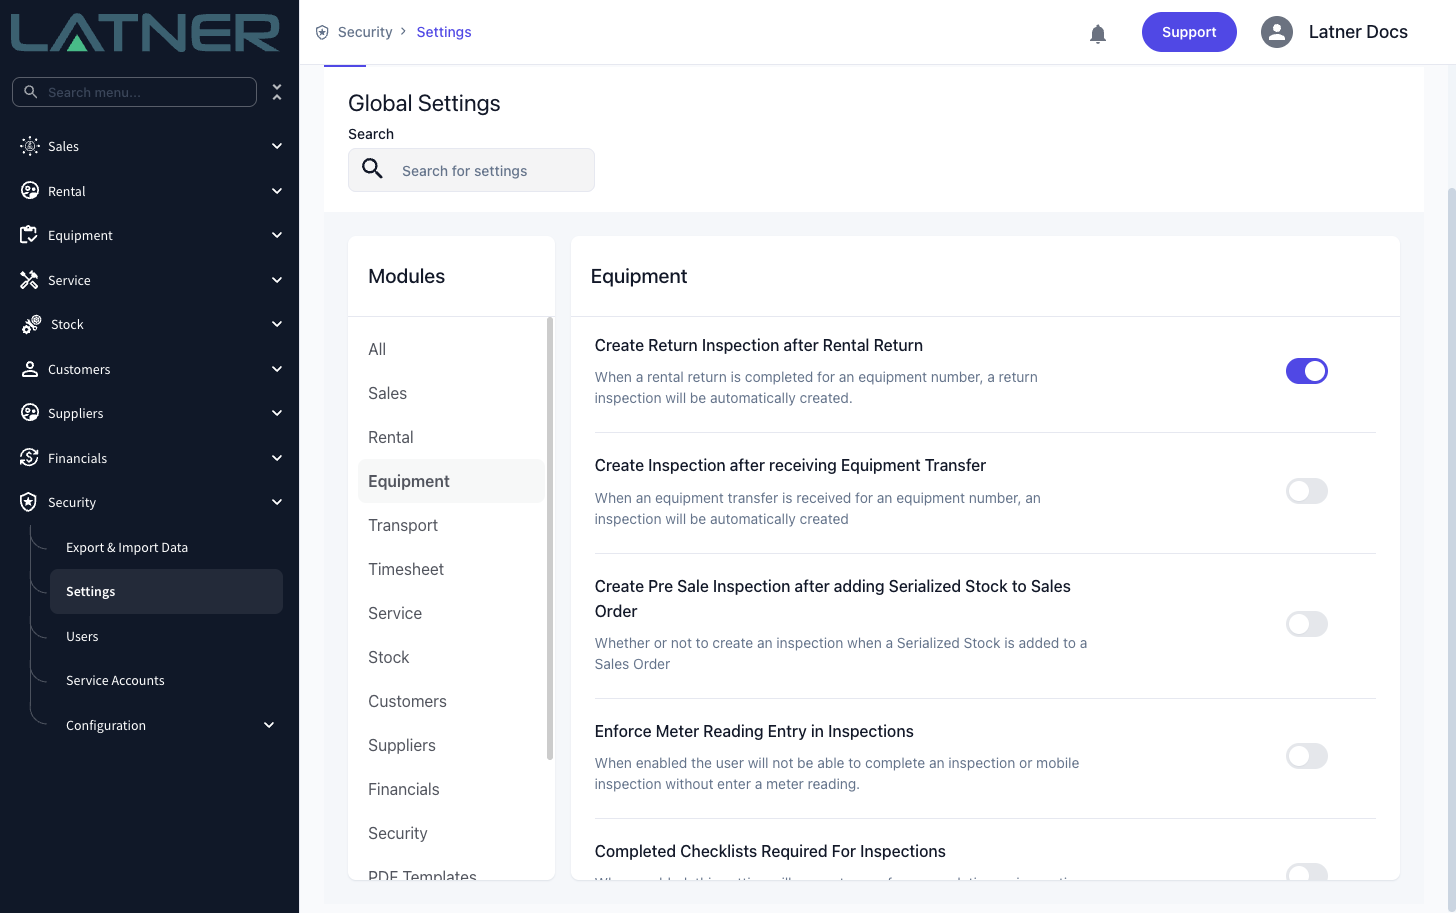Click the collapse-all arrows beside menu search

277,92
